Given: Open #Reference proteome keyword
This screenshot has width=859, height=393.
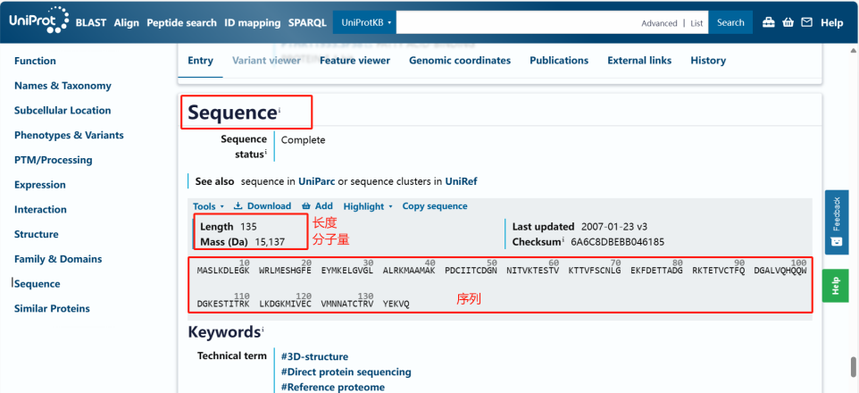Looking at the screenshot, I should pos(333,388).
